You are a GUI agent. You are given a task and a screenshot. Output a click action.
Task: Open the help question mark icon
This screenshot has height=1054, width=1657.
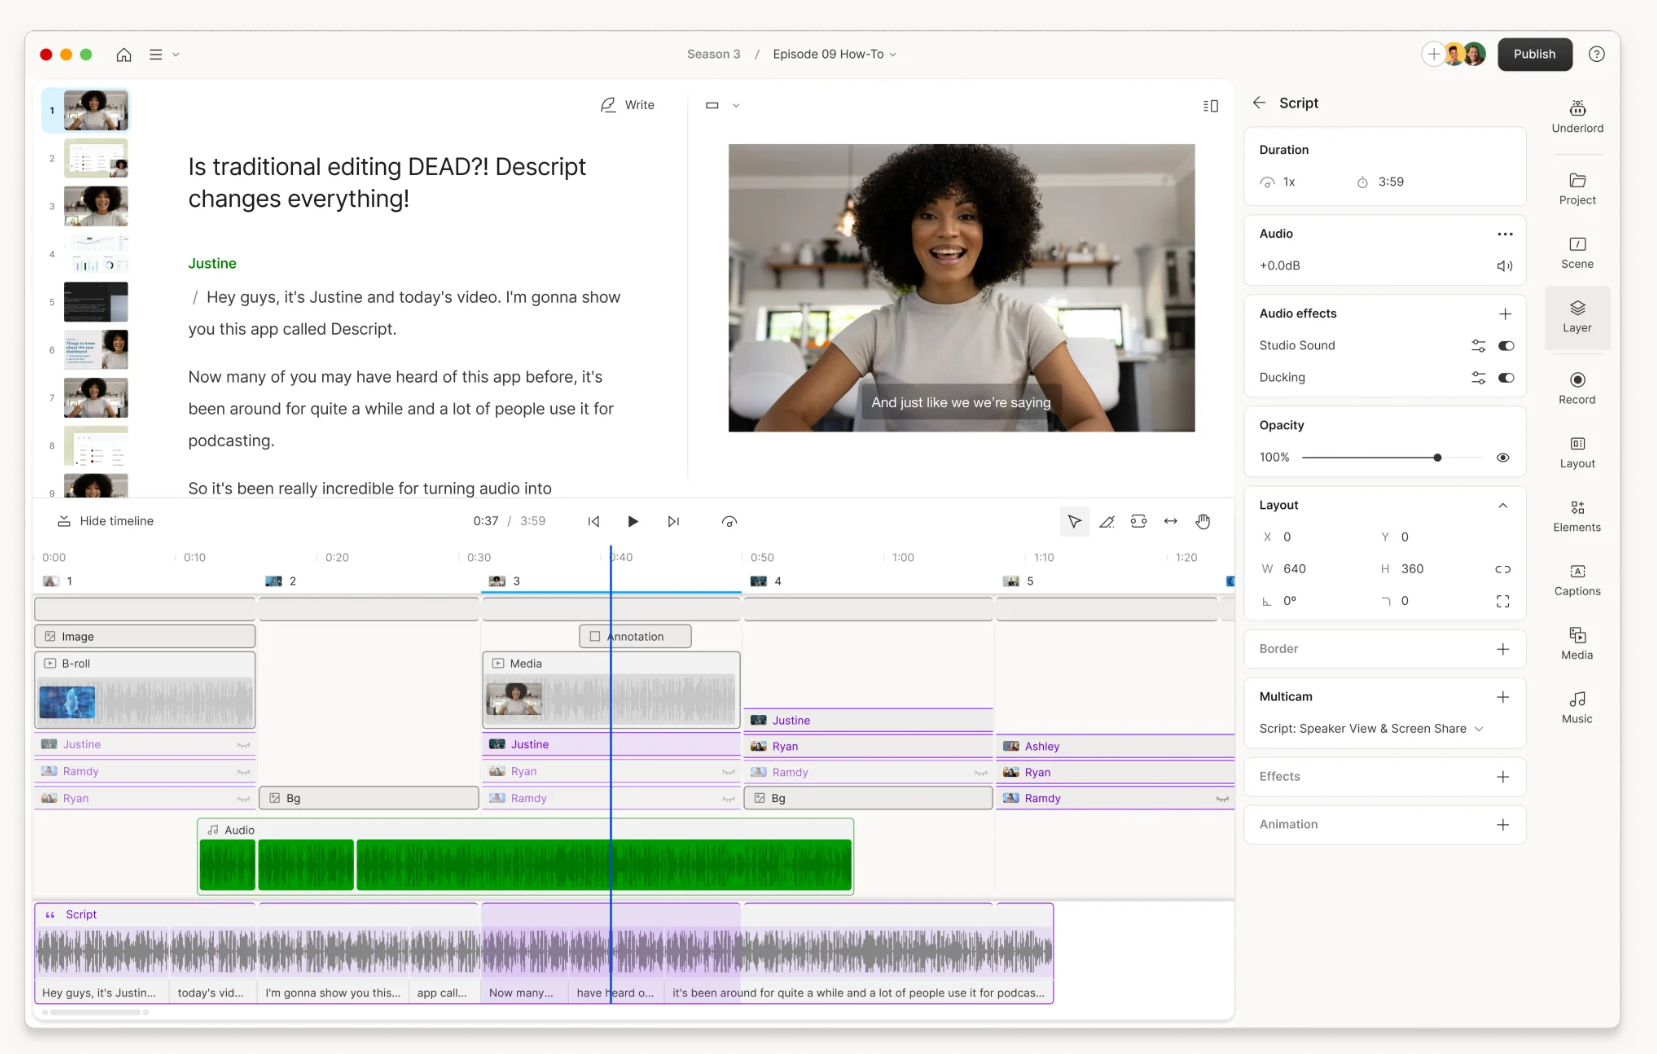[x=1597, y=54]
